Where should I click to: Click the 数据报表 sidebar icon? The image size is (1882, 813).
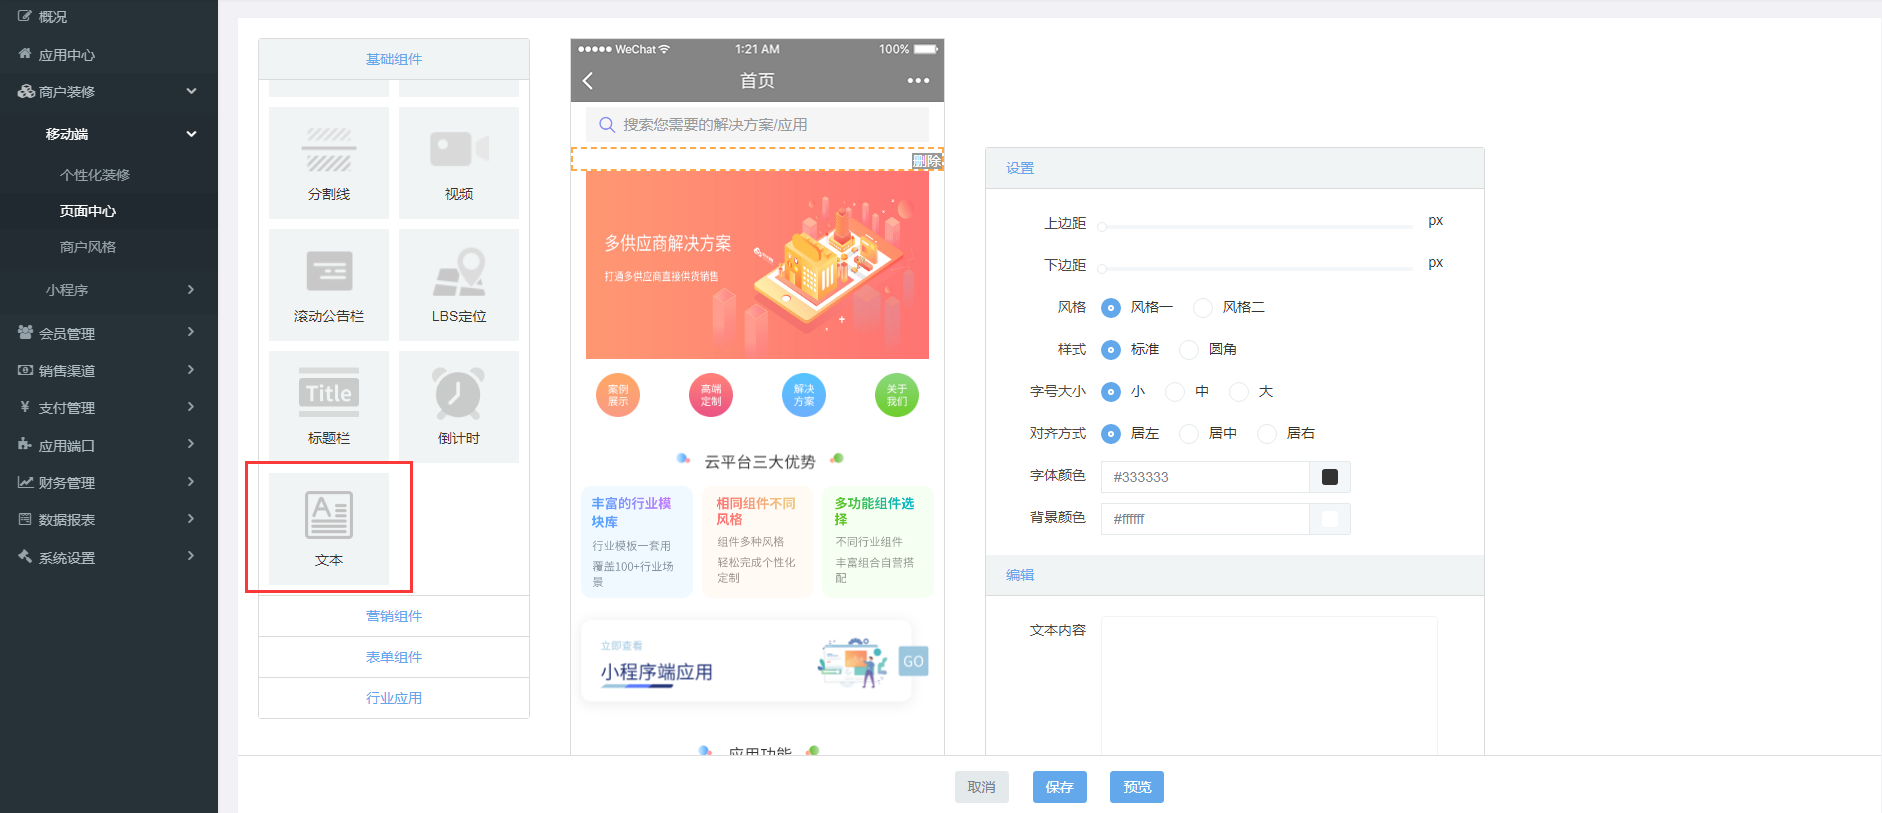25,519
